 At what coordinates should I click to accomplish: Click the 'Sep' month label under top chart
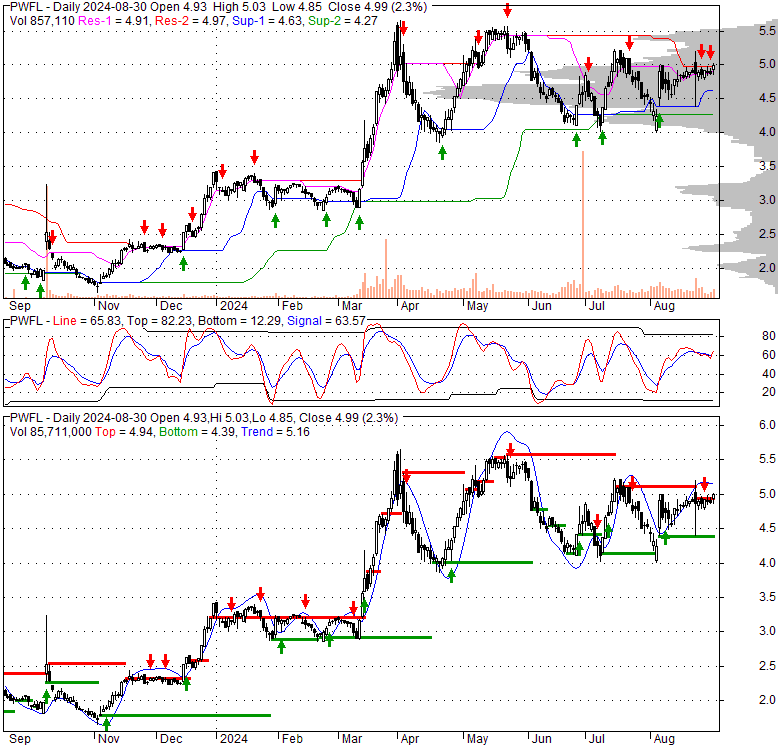click(x=20, y=306)
